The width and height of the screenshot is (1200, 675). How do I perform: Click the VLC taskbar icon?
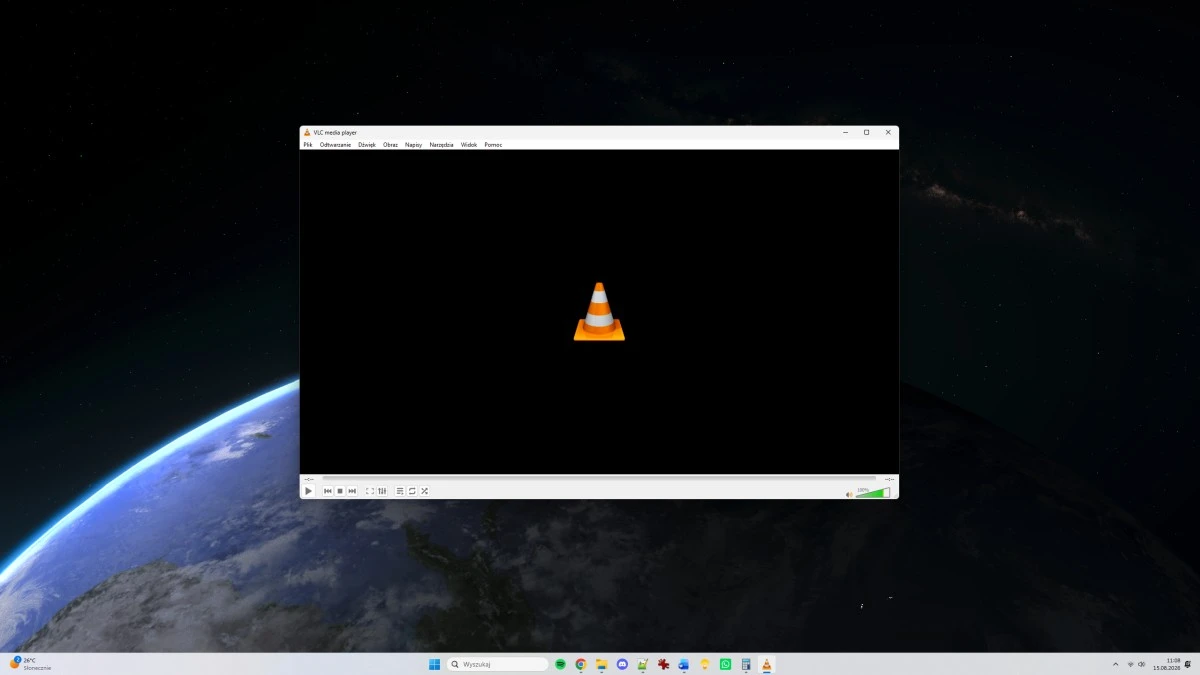point(767,664)
